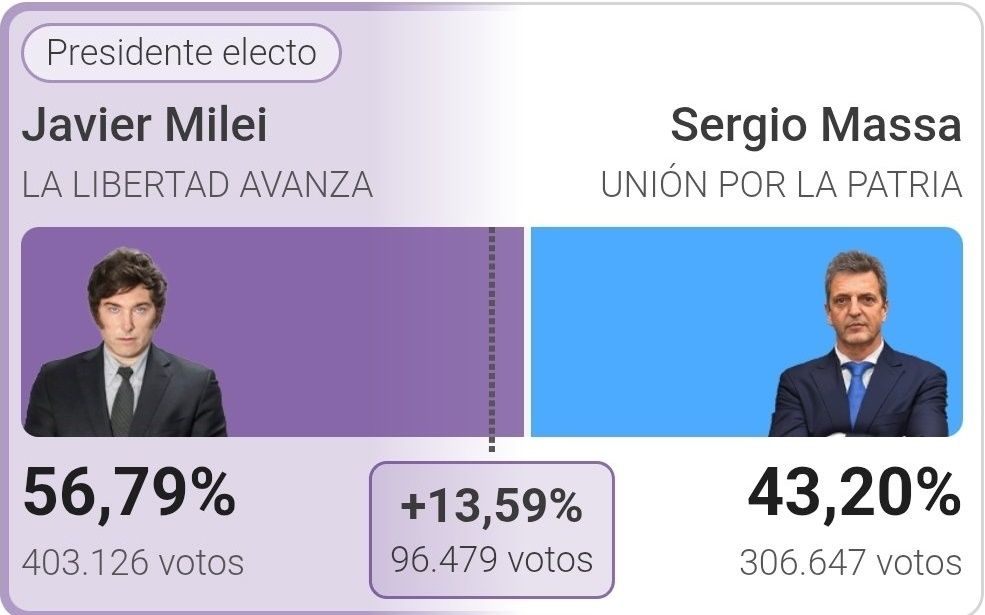Click Milei's black necktie in the photo
985x615 pixels.
(x=122, y=402)
